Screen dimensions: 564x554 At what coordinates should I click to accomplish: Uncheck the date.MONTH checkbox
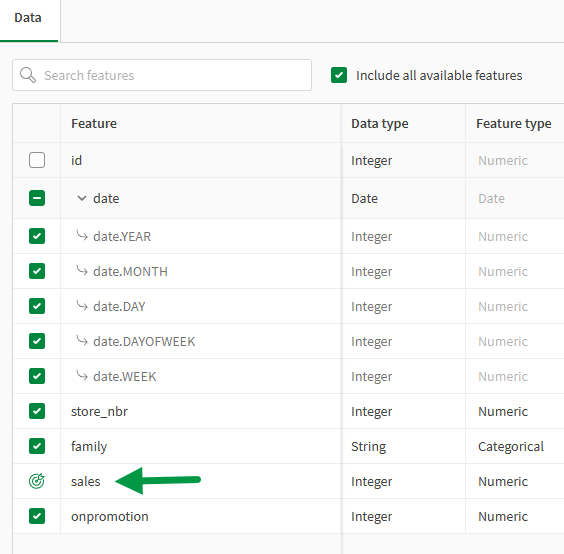[37, 271]
